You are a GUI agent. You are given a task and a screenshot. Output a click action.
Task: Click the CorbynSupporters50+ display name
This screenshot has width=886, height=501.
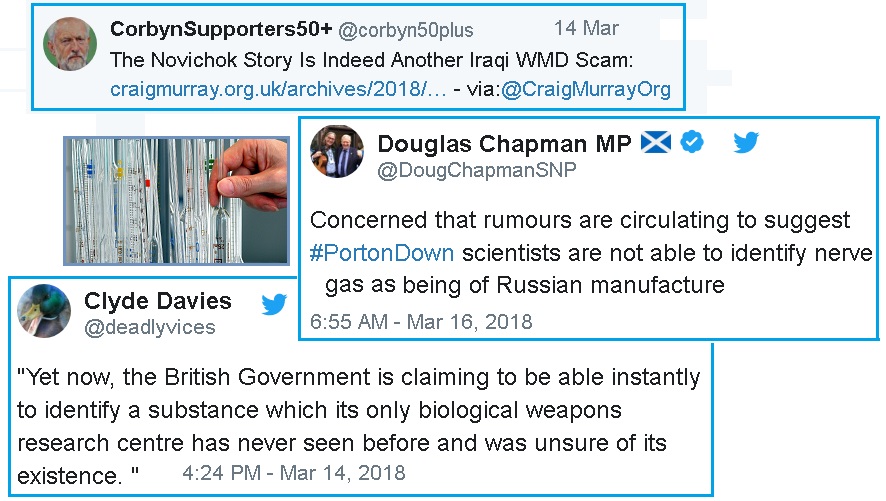click(221, 29)
